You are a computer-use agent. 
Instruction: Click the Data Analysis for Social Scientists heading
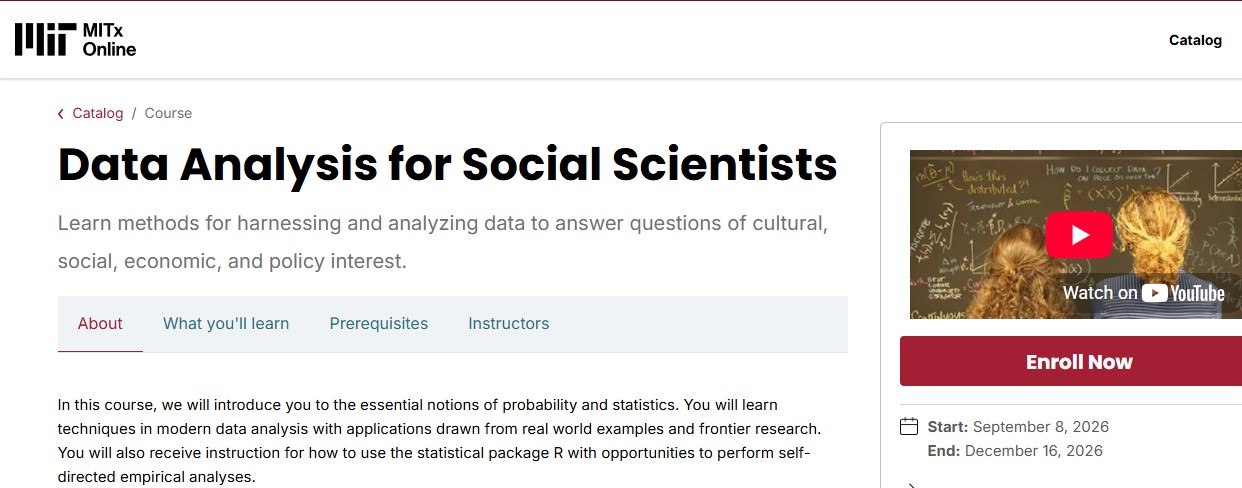pyautogui.click(x=447, y=165)
